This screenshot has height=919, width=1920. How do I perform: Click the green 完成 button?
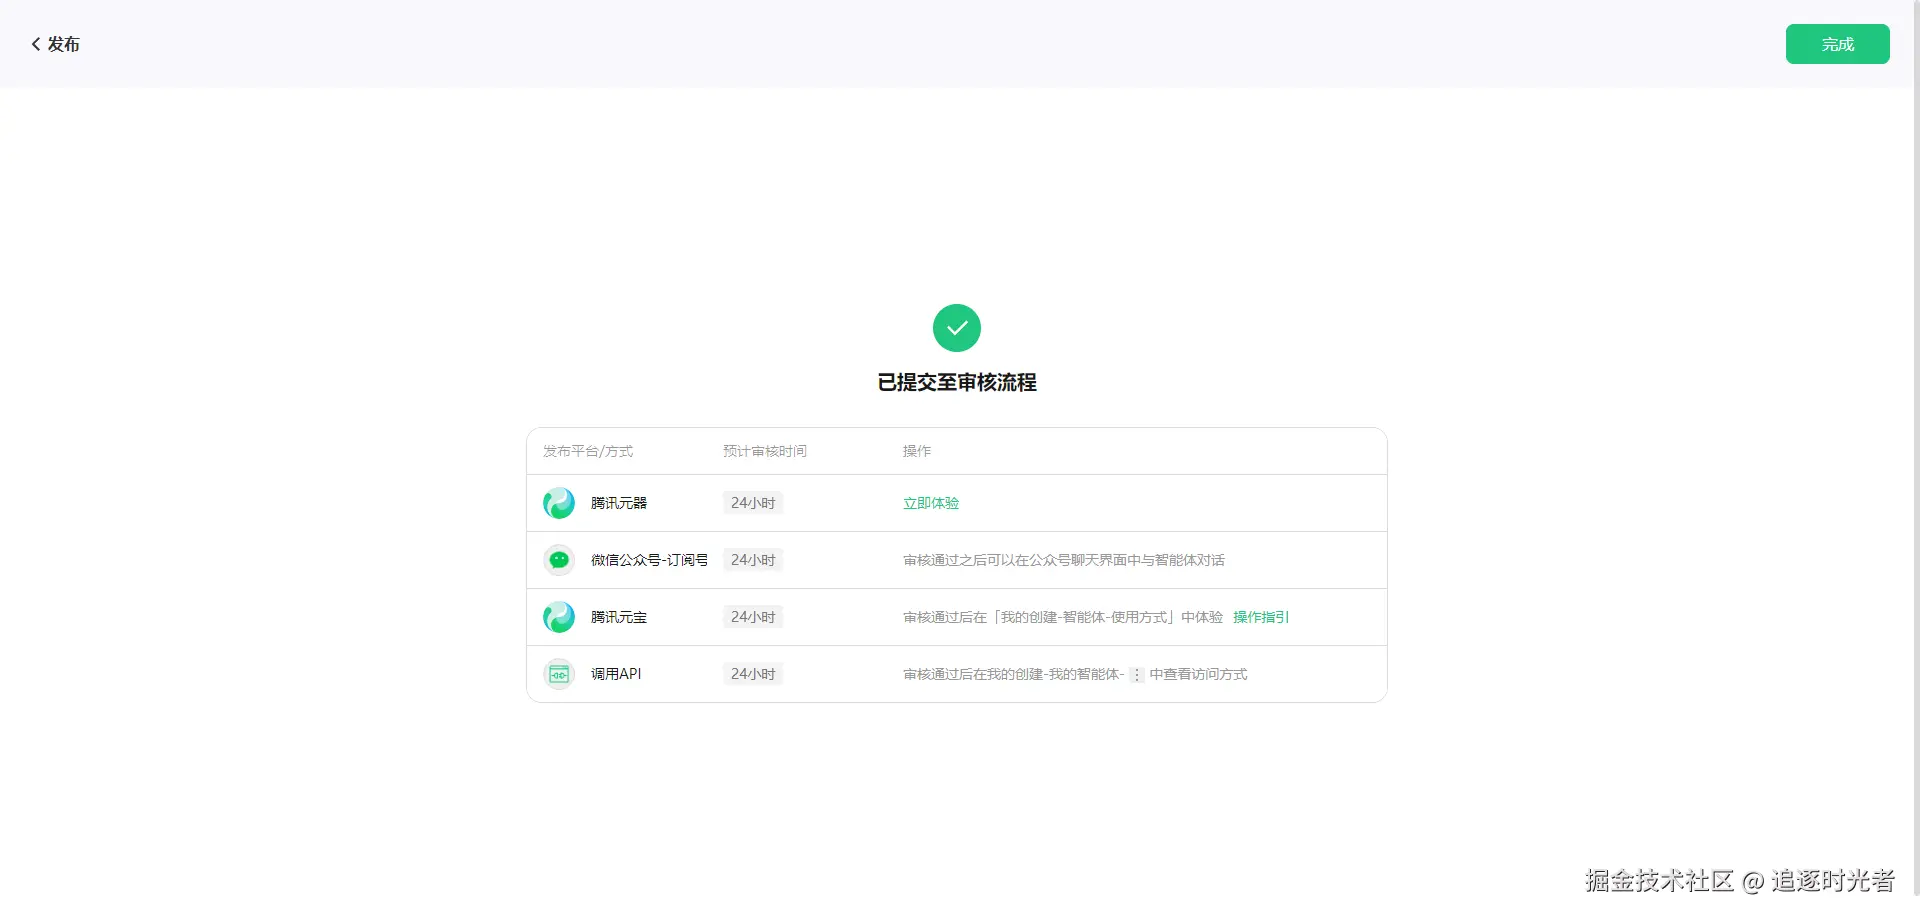(1837, 44)
